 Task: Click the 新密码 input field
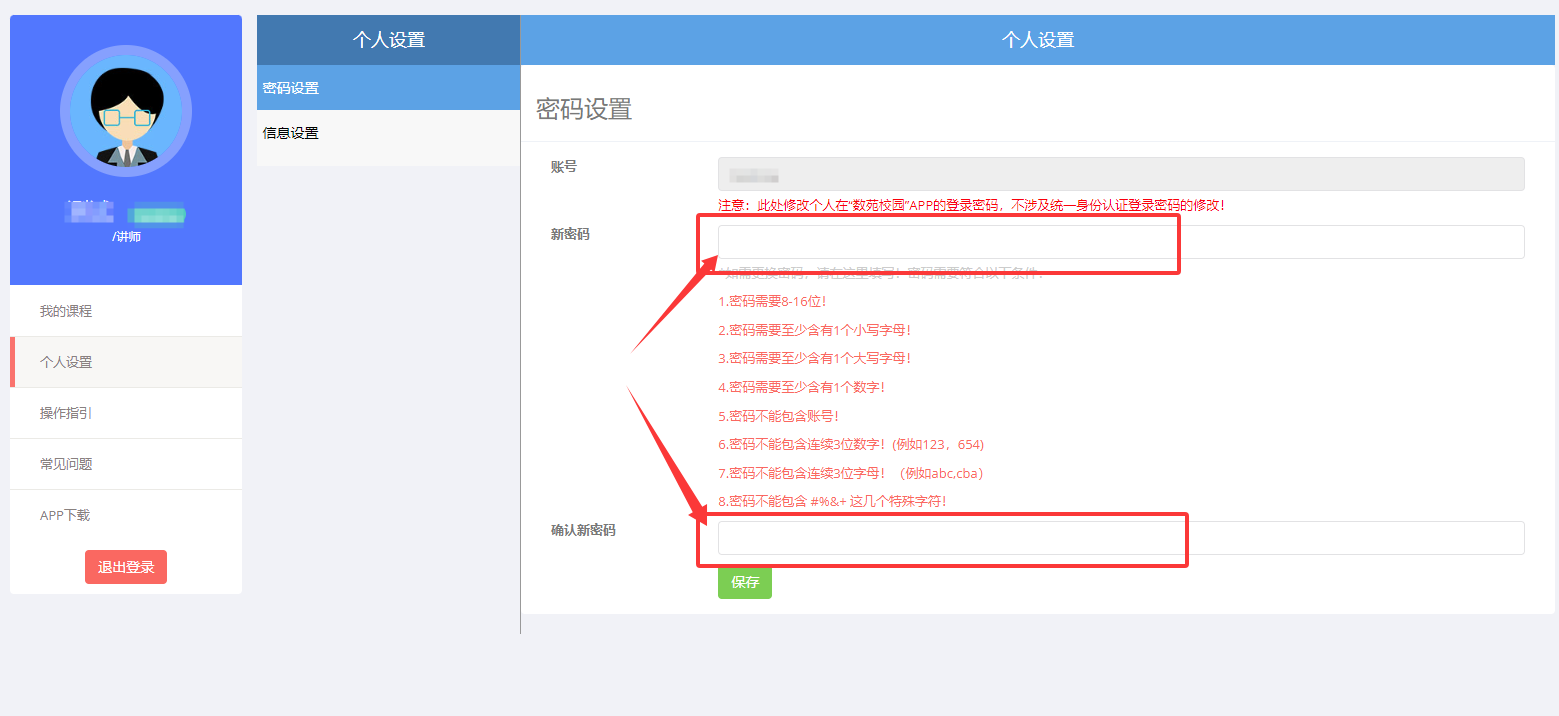[x=1121, y=242]
